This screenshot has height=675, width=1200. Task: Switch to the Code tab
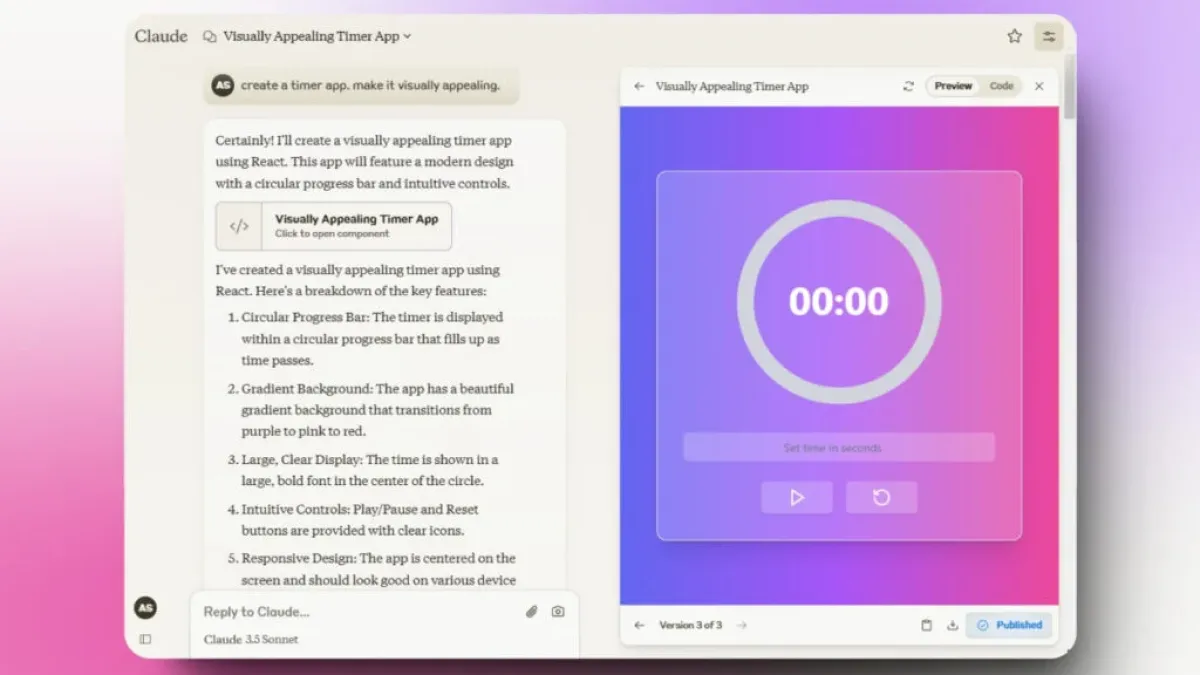point(1001,86)
